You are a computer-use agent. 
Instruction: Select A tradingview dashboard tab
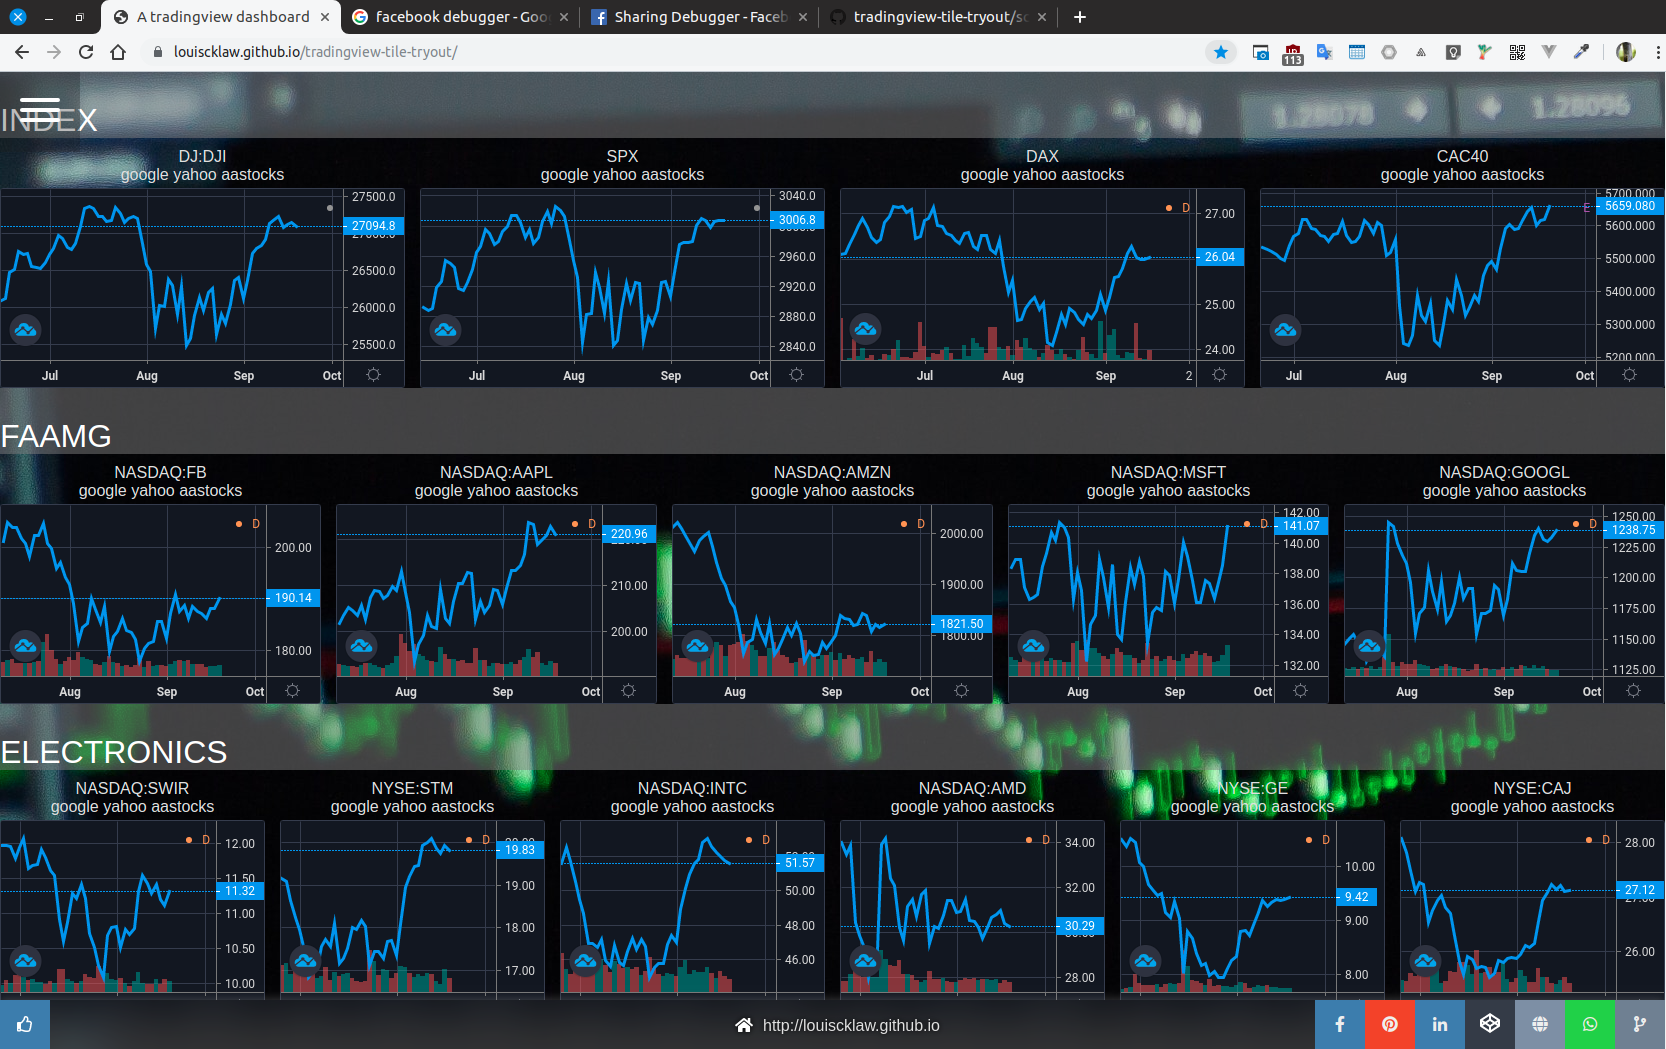(221, 17)
